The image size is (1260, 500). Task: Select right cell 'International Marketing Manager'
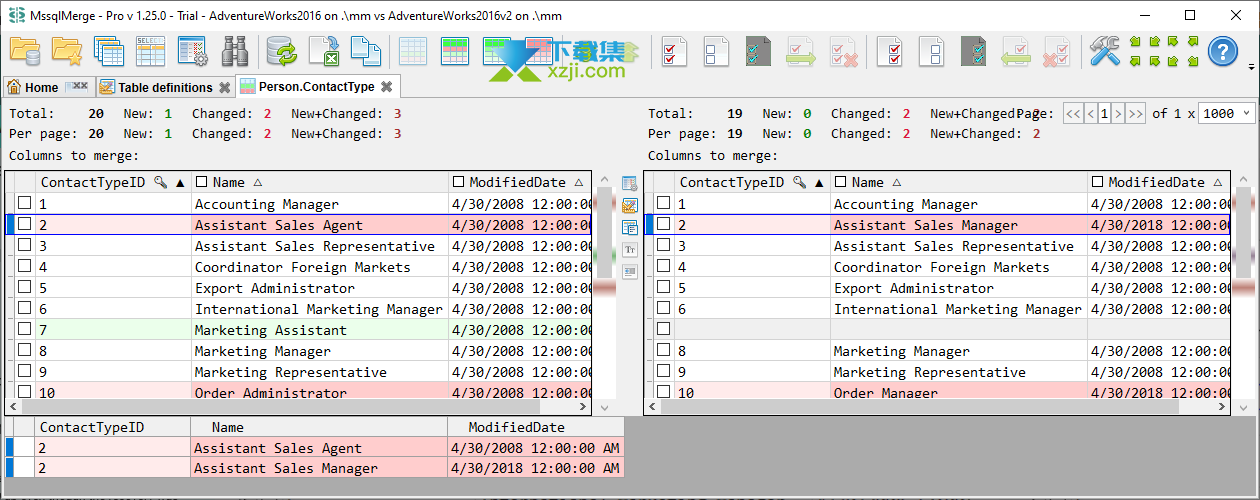[958, 309]
